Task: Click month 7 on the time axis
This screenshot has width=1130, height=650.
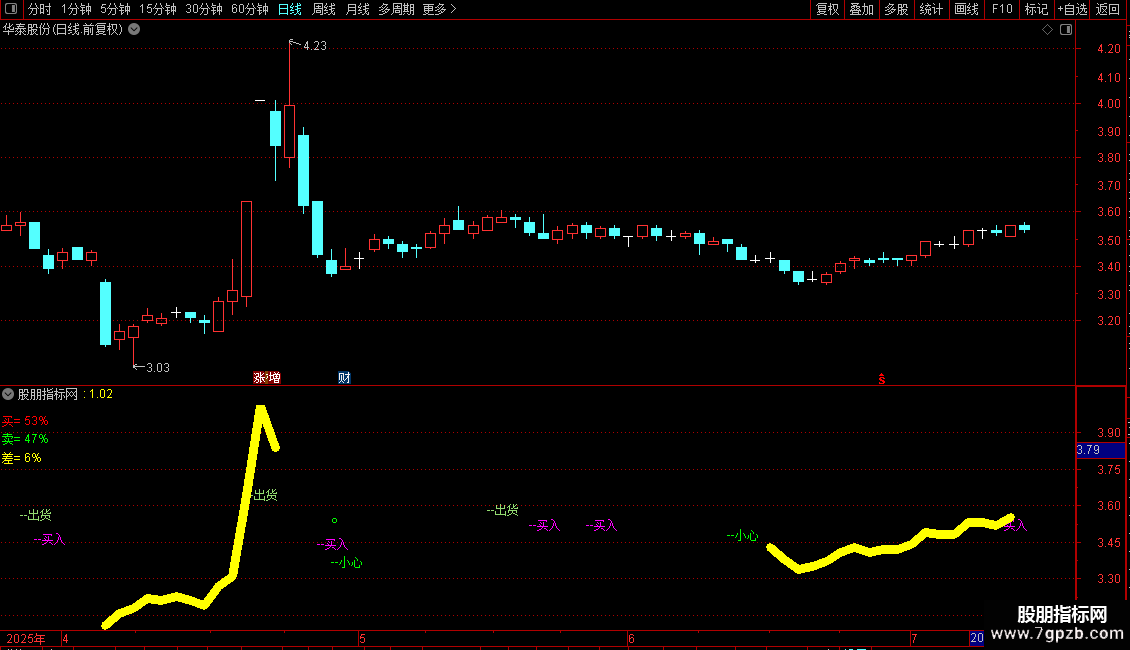Action: pos(914,638)
